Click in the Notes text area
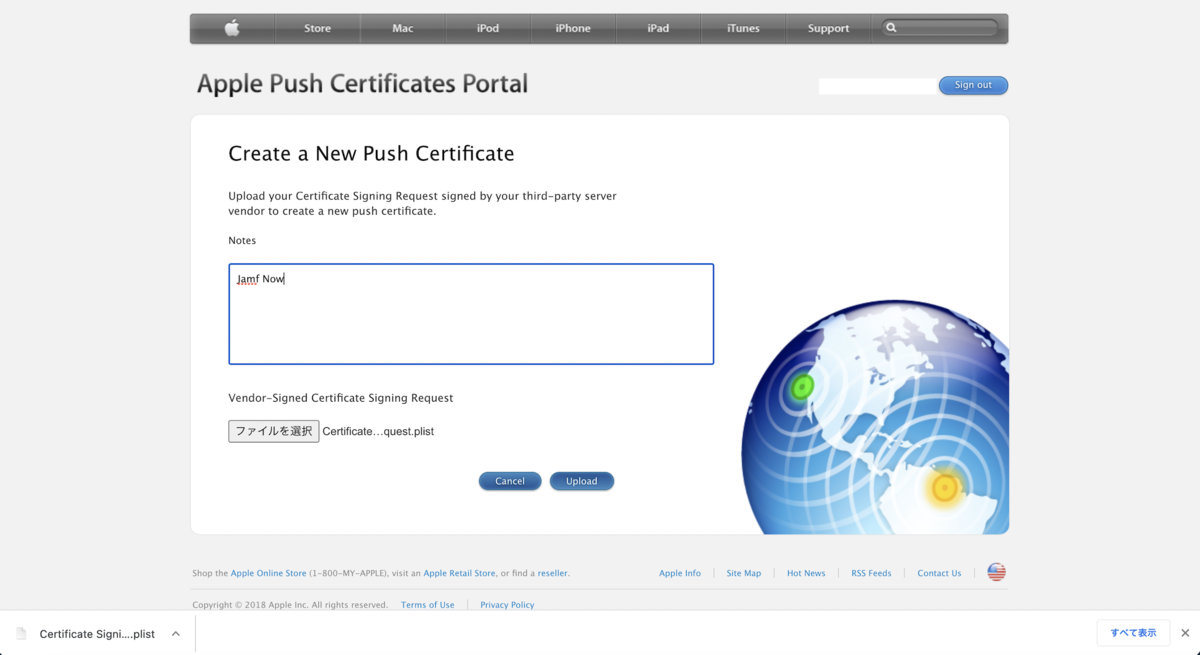The height and width of the screenshot is (655, 1200). click(471, 314)
